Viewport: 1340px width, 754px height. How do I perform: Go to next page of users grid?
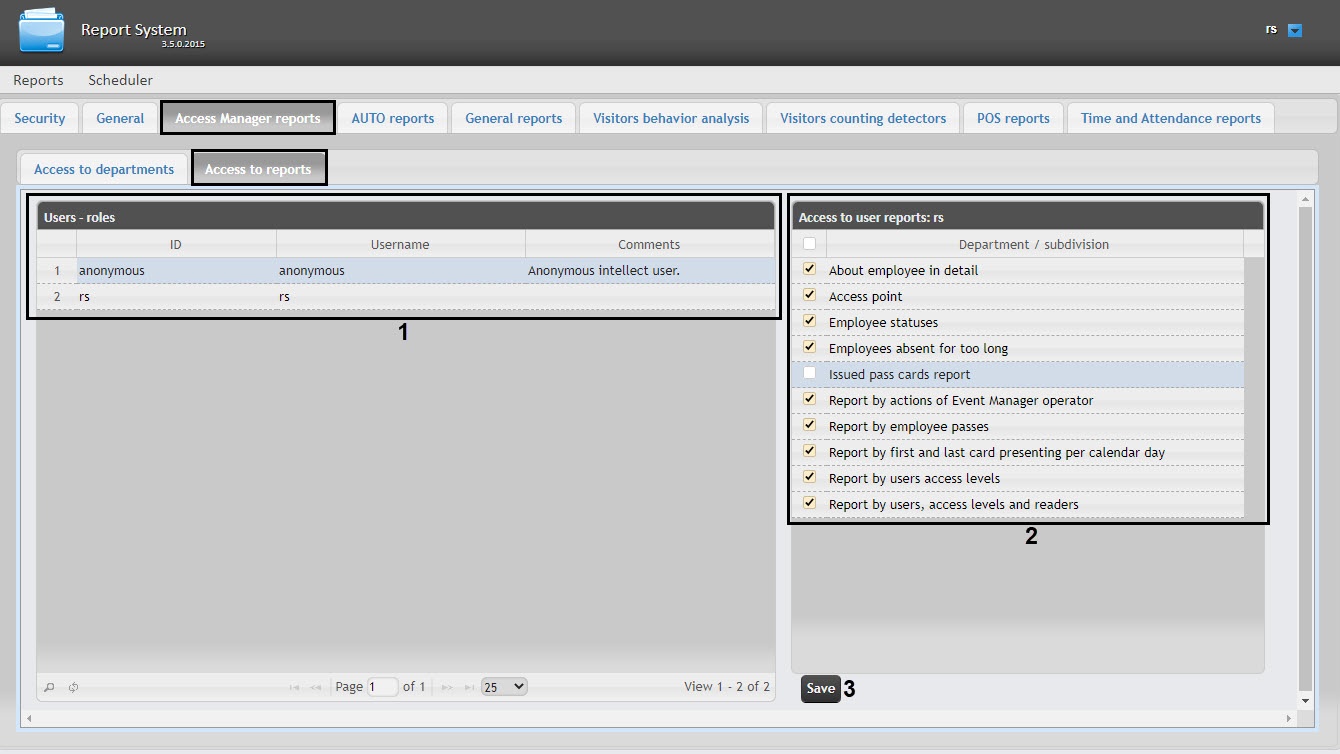point(447,687)
